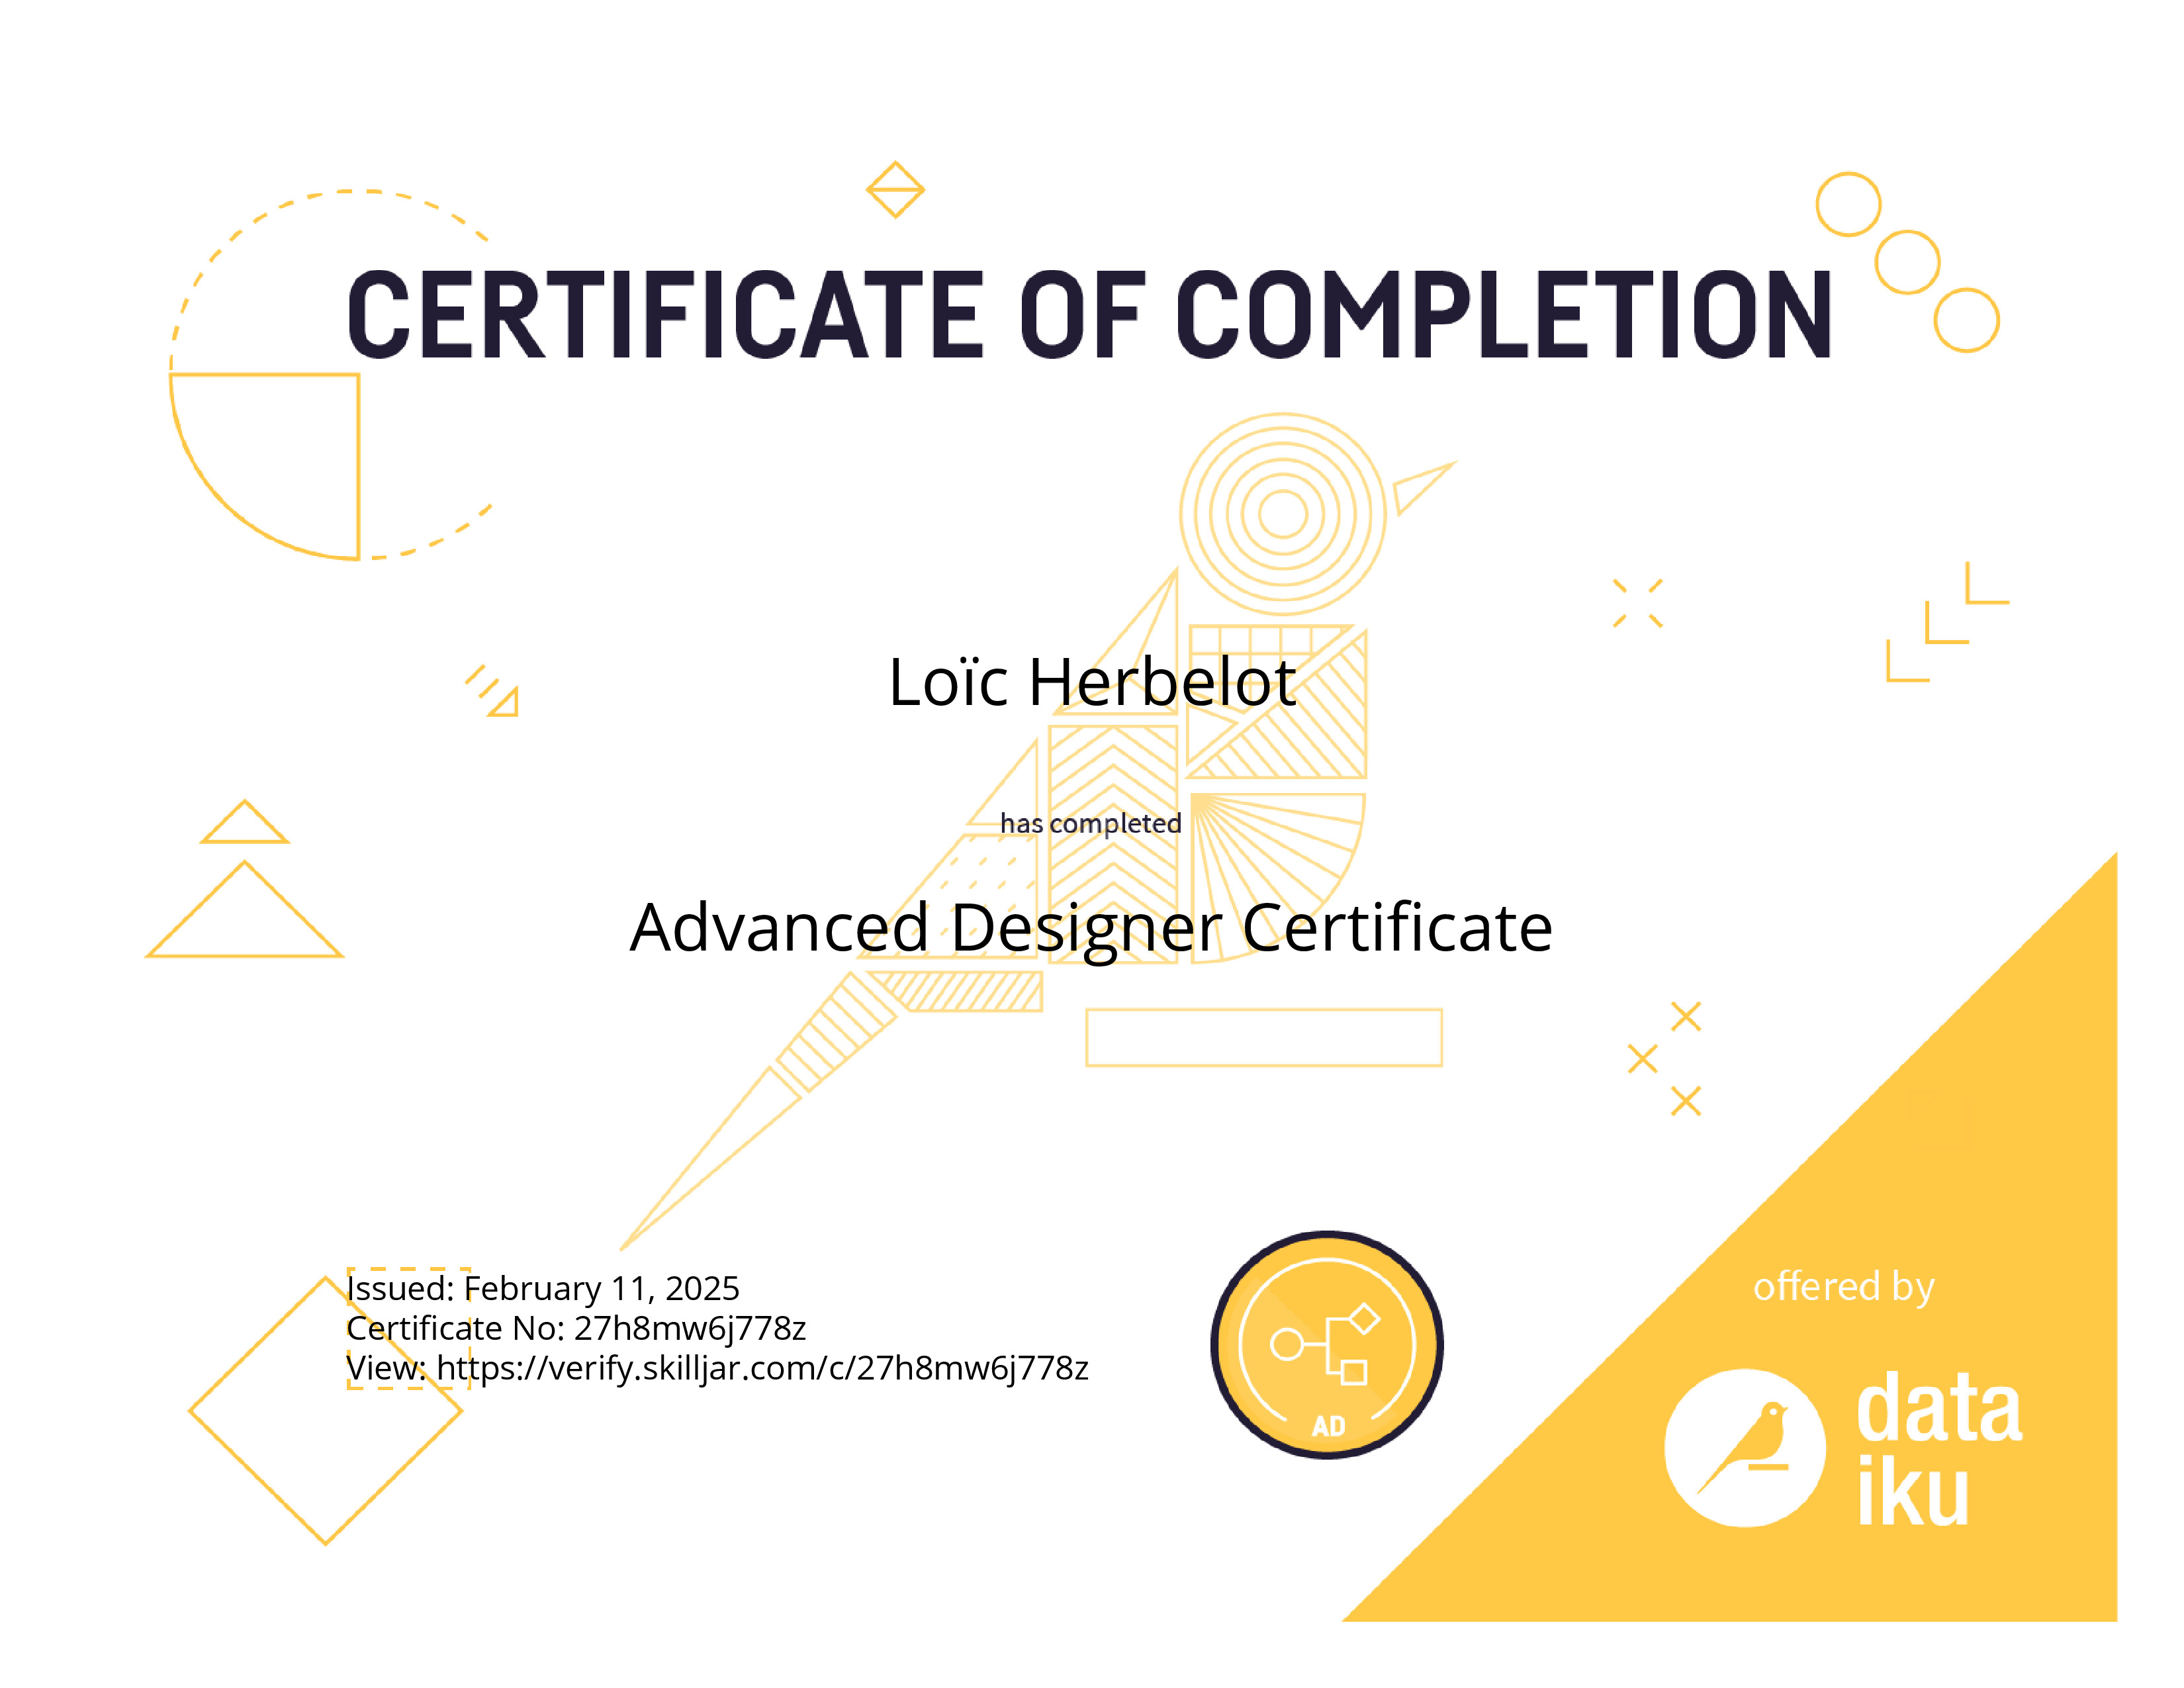The height and width of the screenshot is (1688, 2184).
Task: Click the 'Certificate of Completion' heading
Action: (1090, 314)
